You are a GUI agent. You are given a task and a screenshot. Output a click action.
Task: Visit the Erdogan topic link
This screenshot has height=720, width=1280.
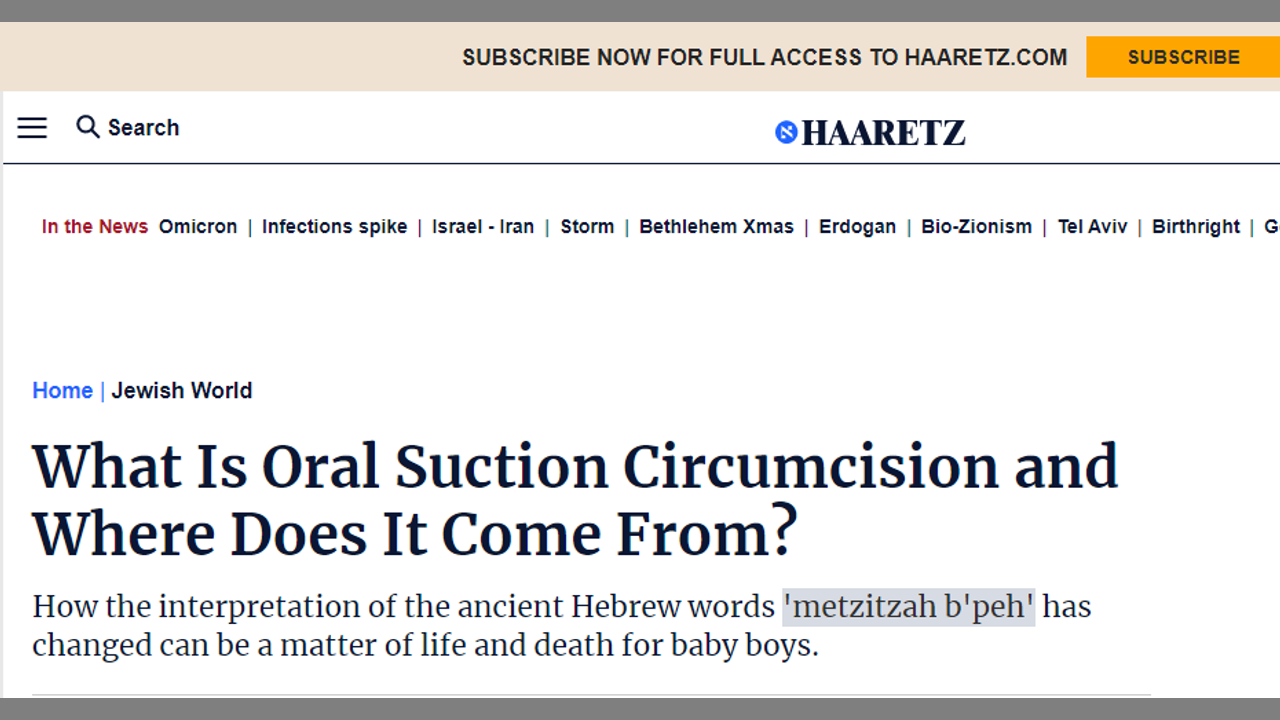pos(857,227)
